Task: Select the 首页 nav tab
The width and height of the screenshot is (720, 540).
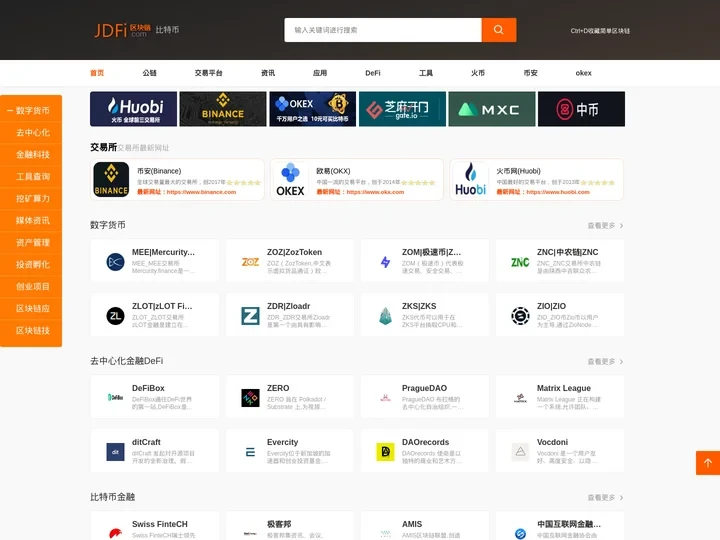Action: click(97, 73)
